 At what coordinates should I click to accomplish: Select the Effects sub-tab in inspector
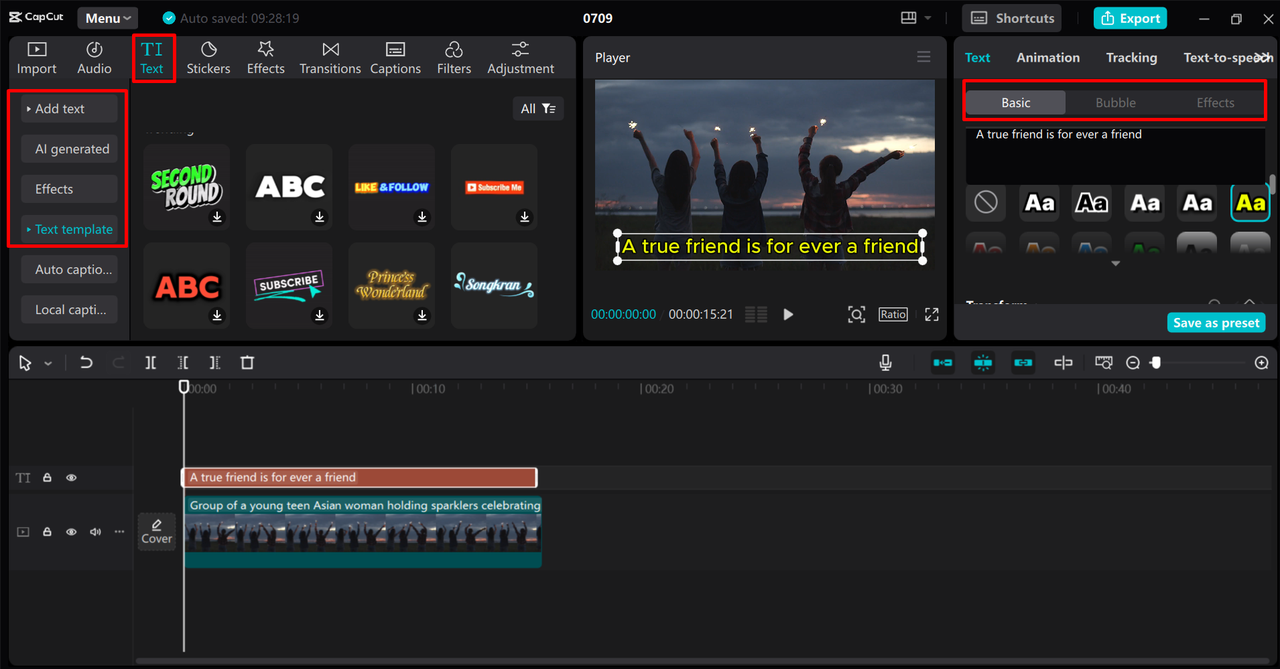point(1215,102)
